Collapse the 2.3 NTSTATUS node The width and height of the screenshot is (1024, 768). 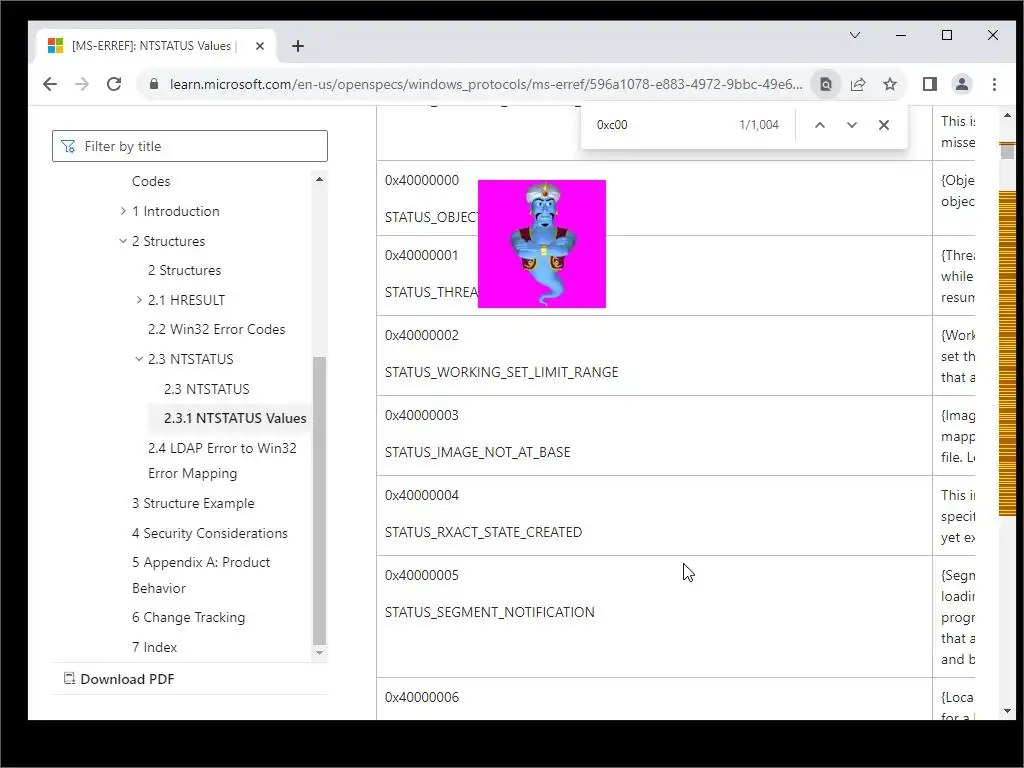coord(139,359)
